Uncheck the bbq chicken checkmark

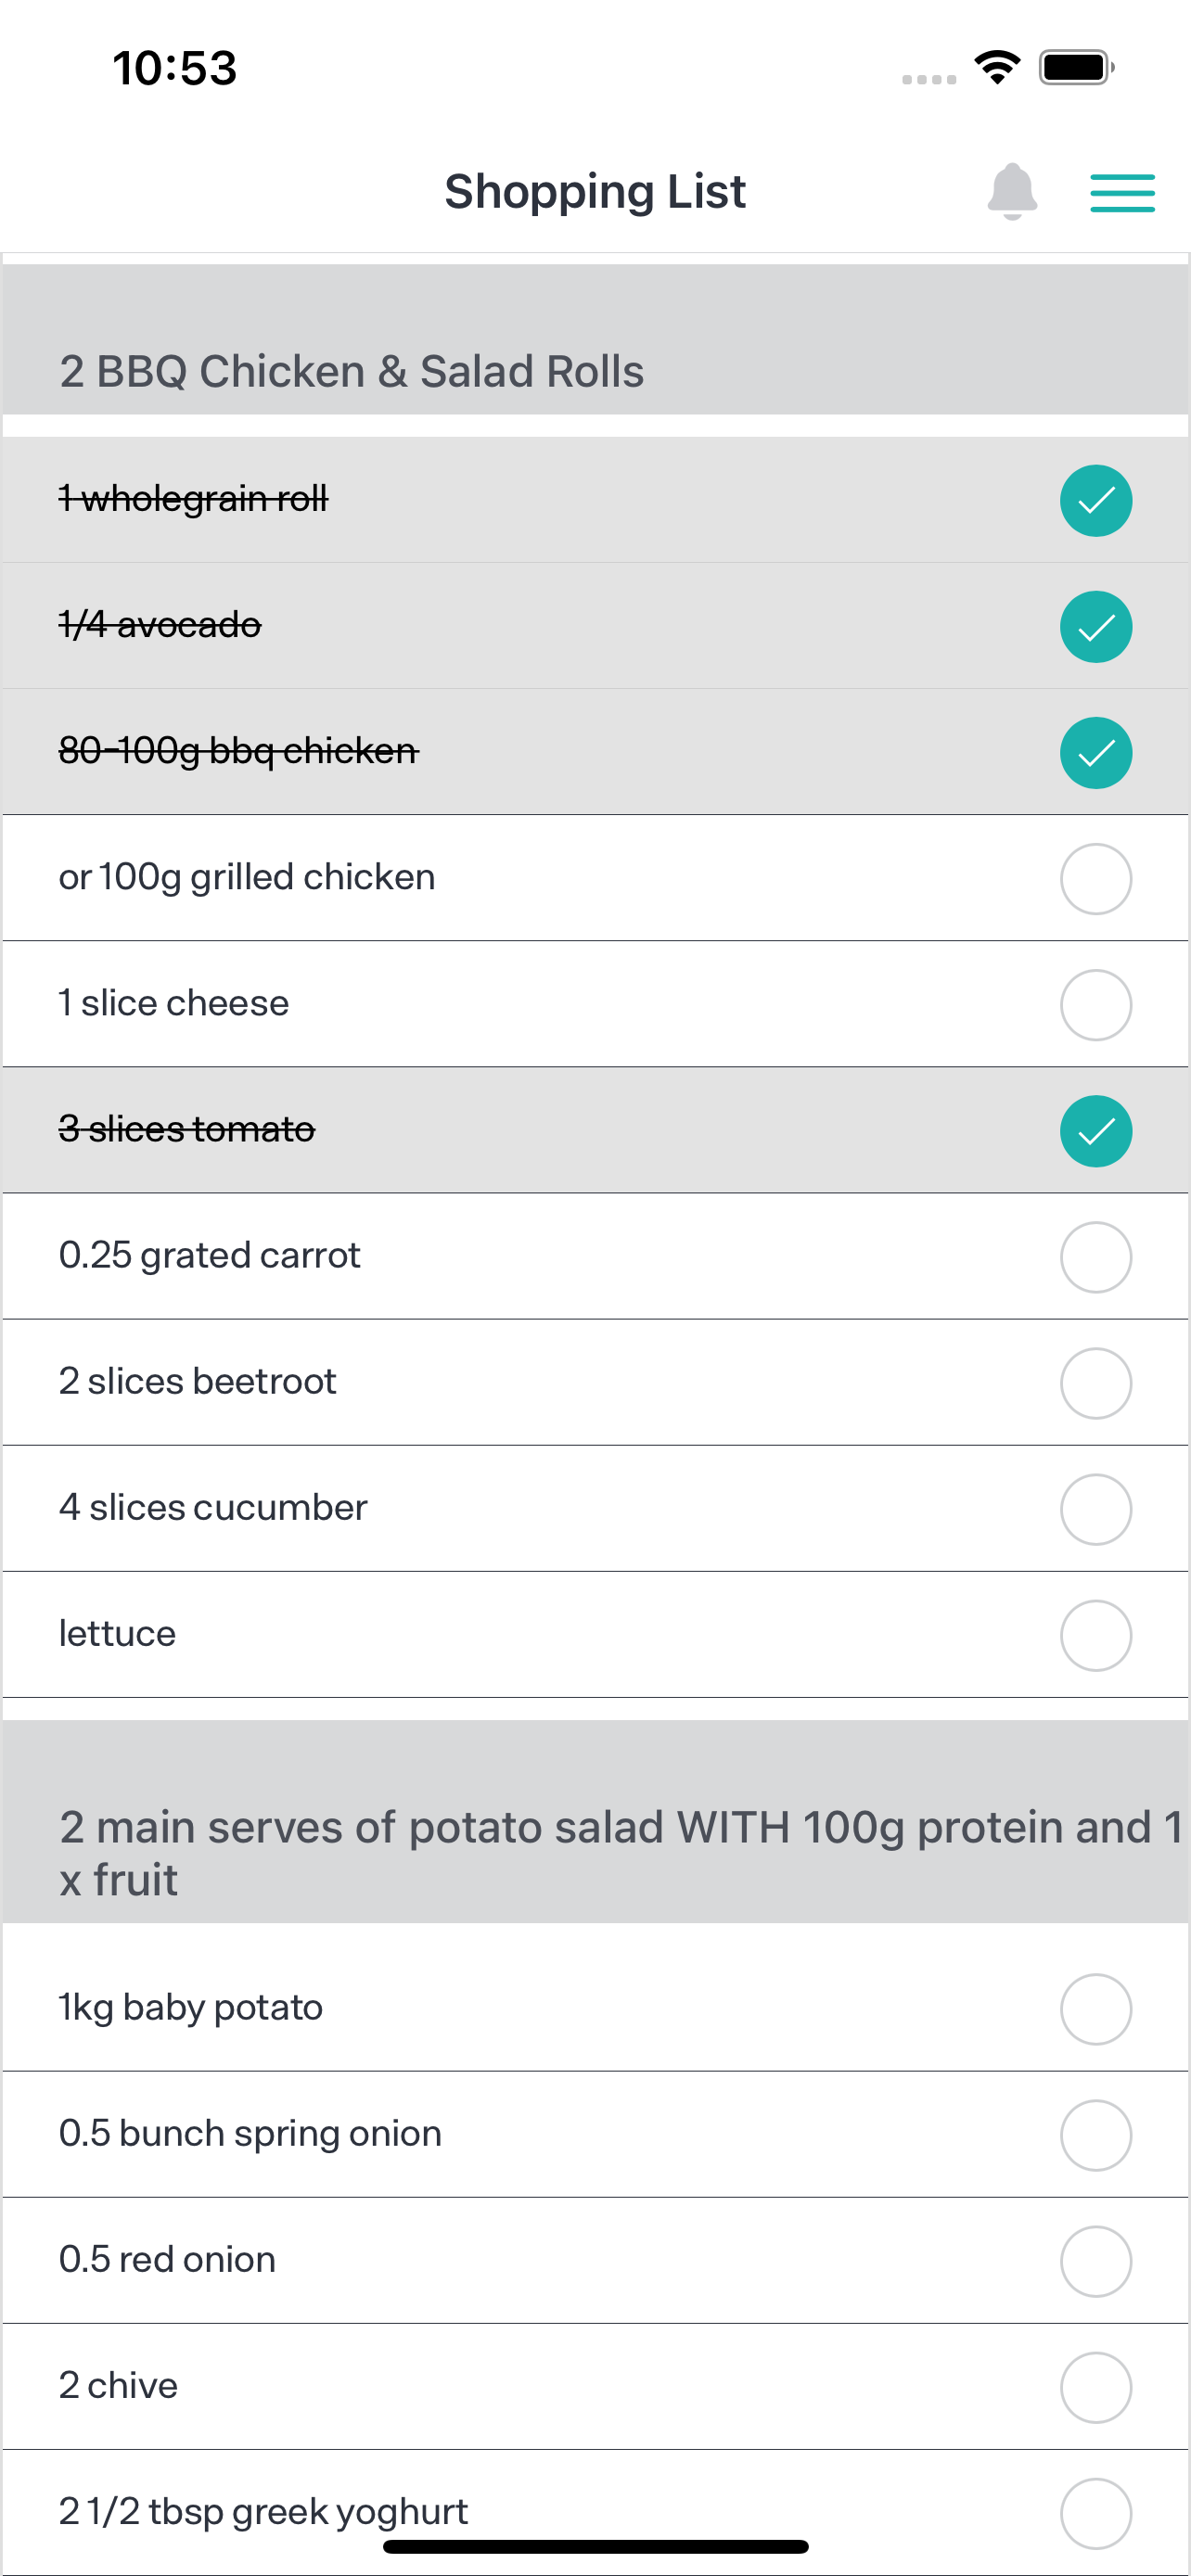1095,753
